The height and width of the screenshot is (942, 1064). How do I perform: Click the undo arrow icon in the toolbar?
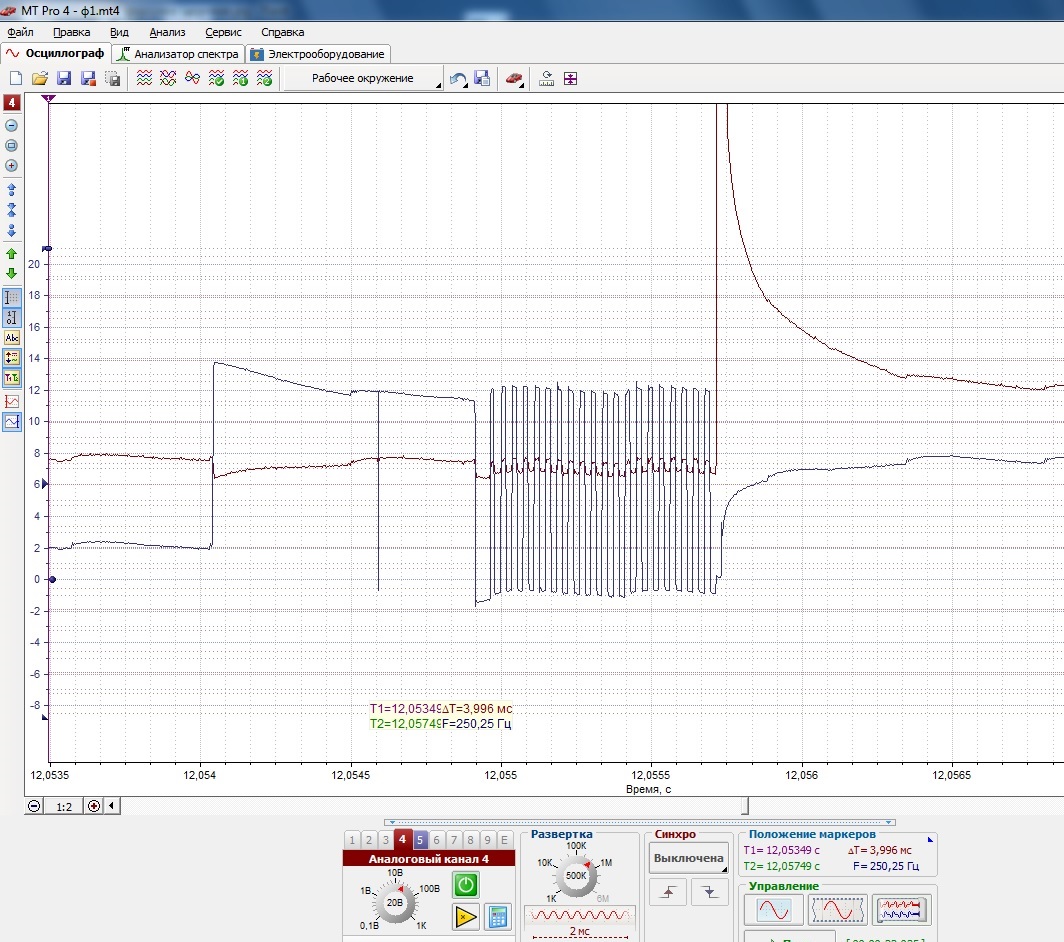click(458, 79)
